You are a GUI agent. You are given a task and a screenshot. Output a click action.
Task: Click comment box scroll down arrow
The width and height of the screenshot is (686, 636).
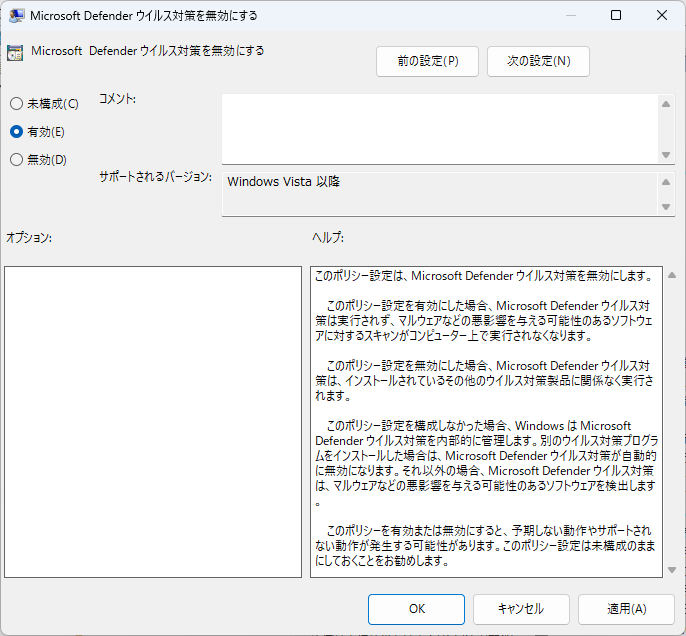(x=666, y=154)
